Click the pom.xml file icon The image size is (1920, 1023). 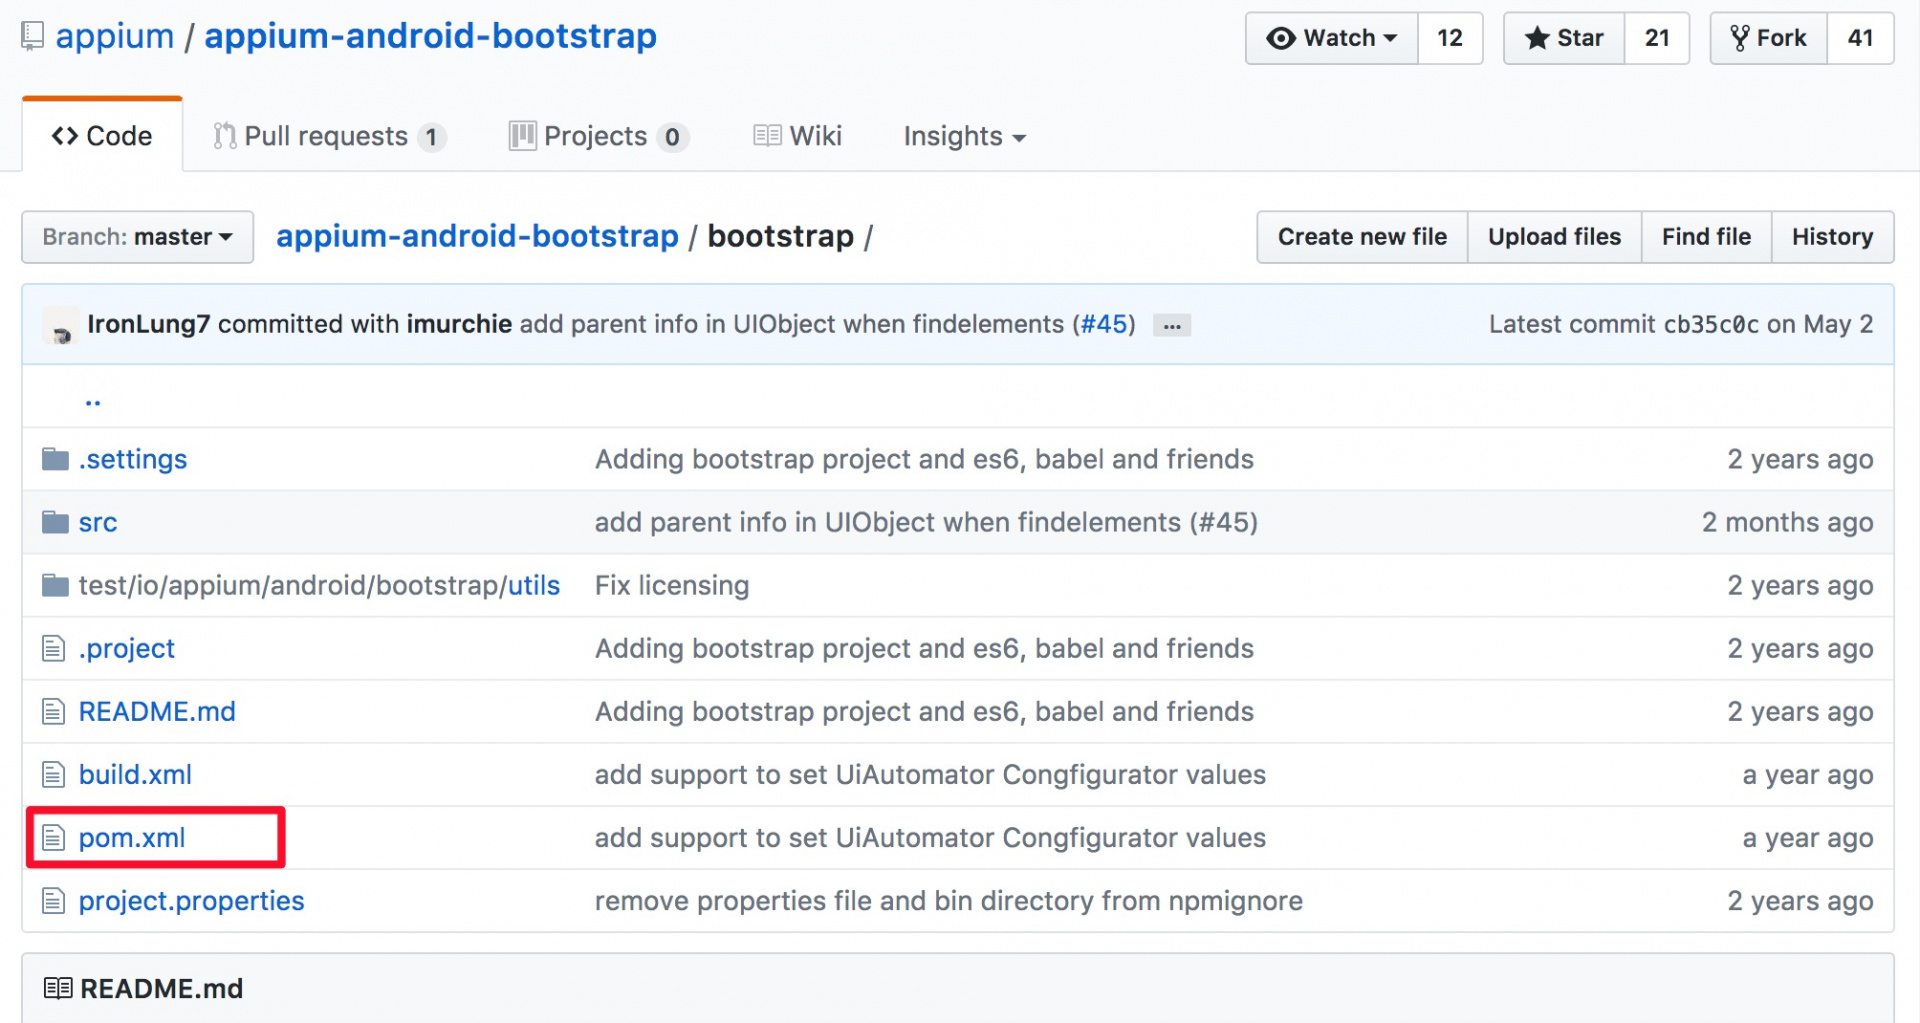pos(53,837)
